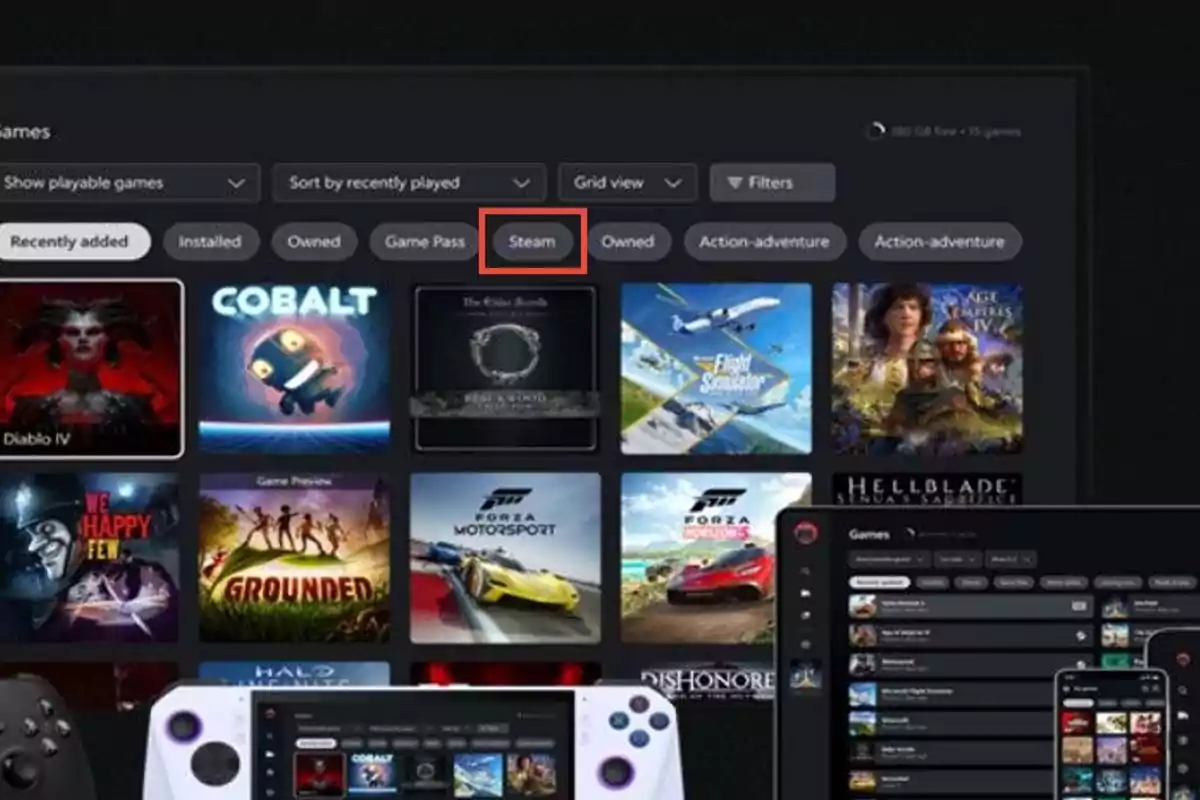This screenshot has width=1200, height=800.
Task: Click the Filters button
Action: pos(772,183)
